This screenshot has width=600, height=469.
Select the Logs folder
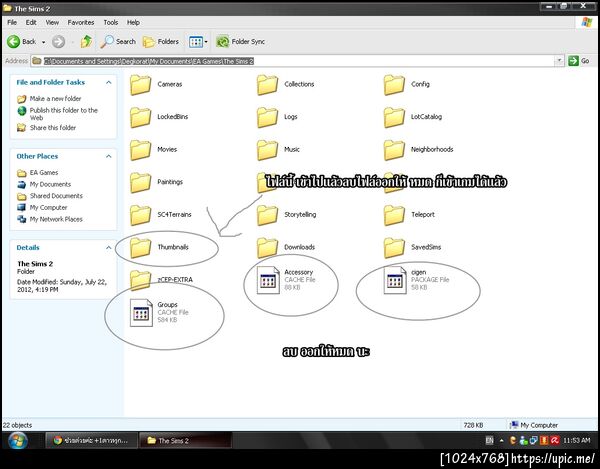click(x=277, y=117)
